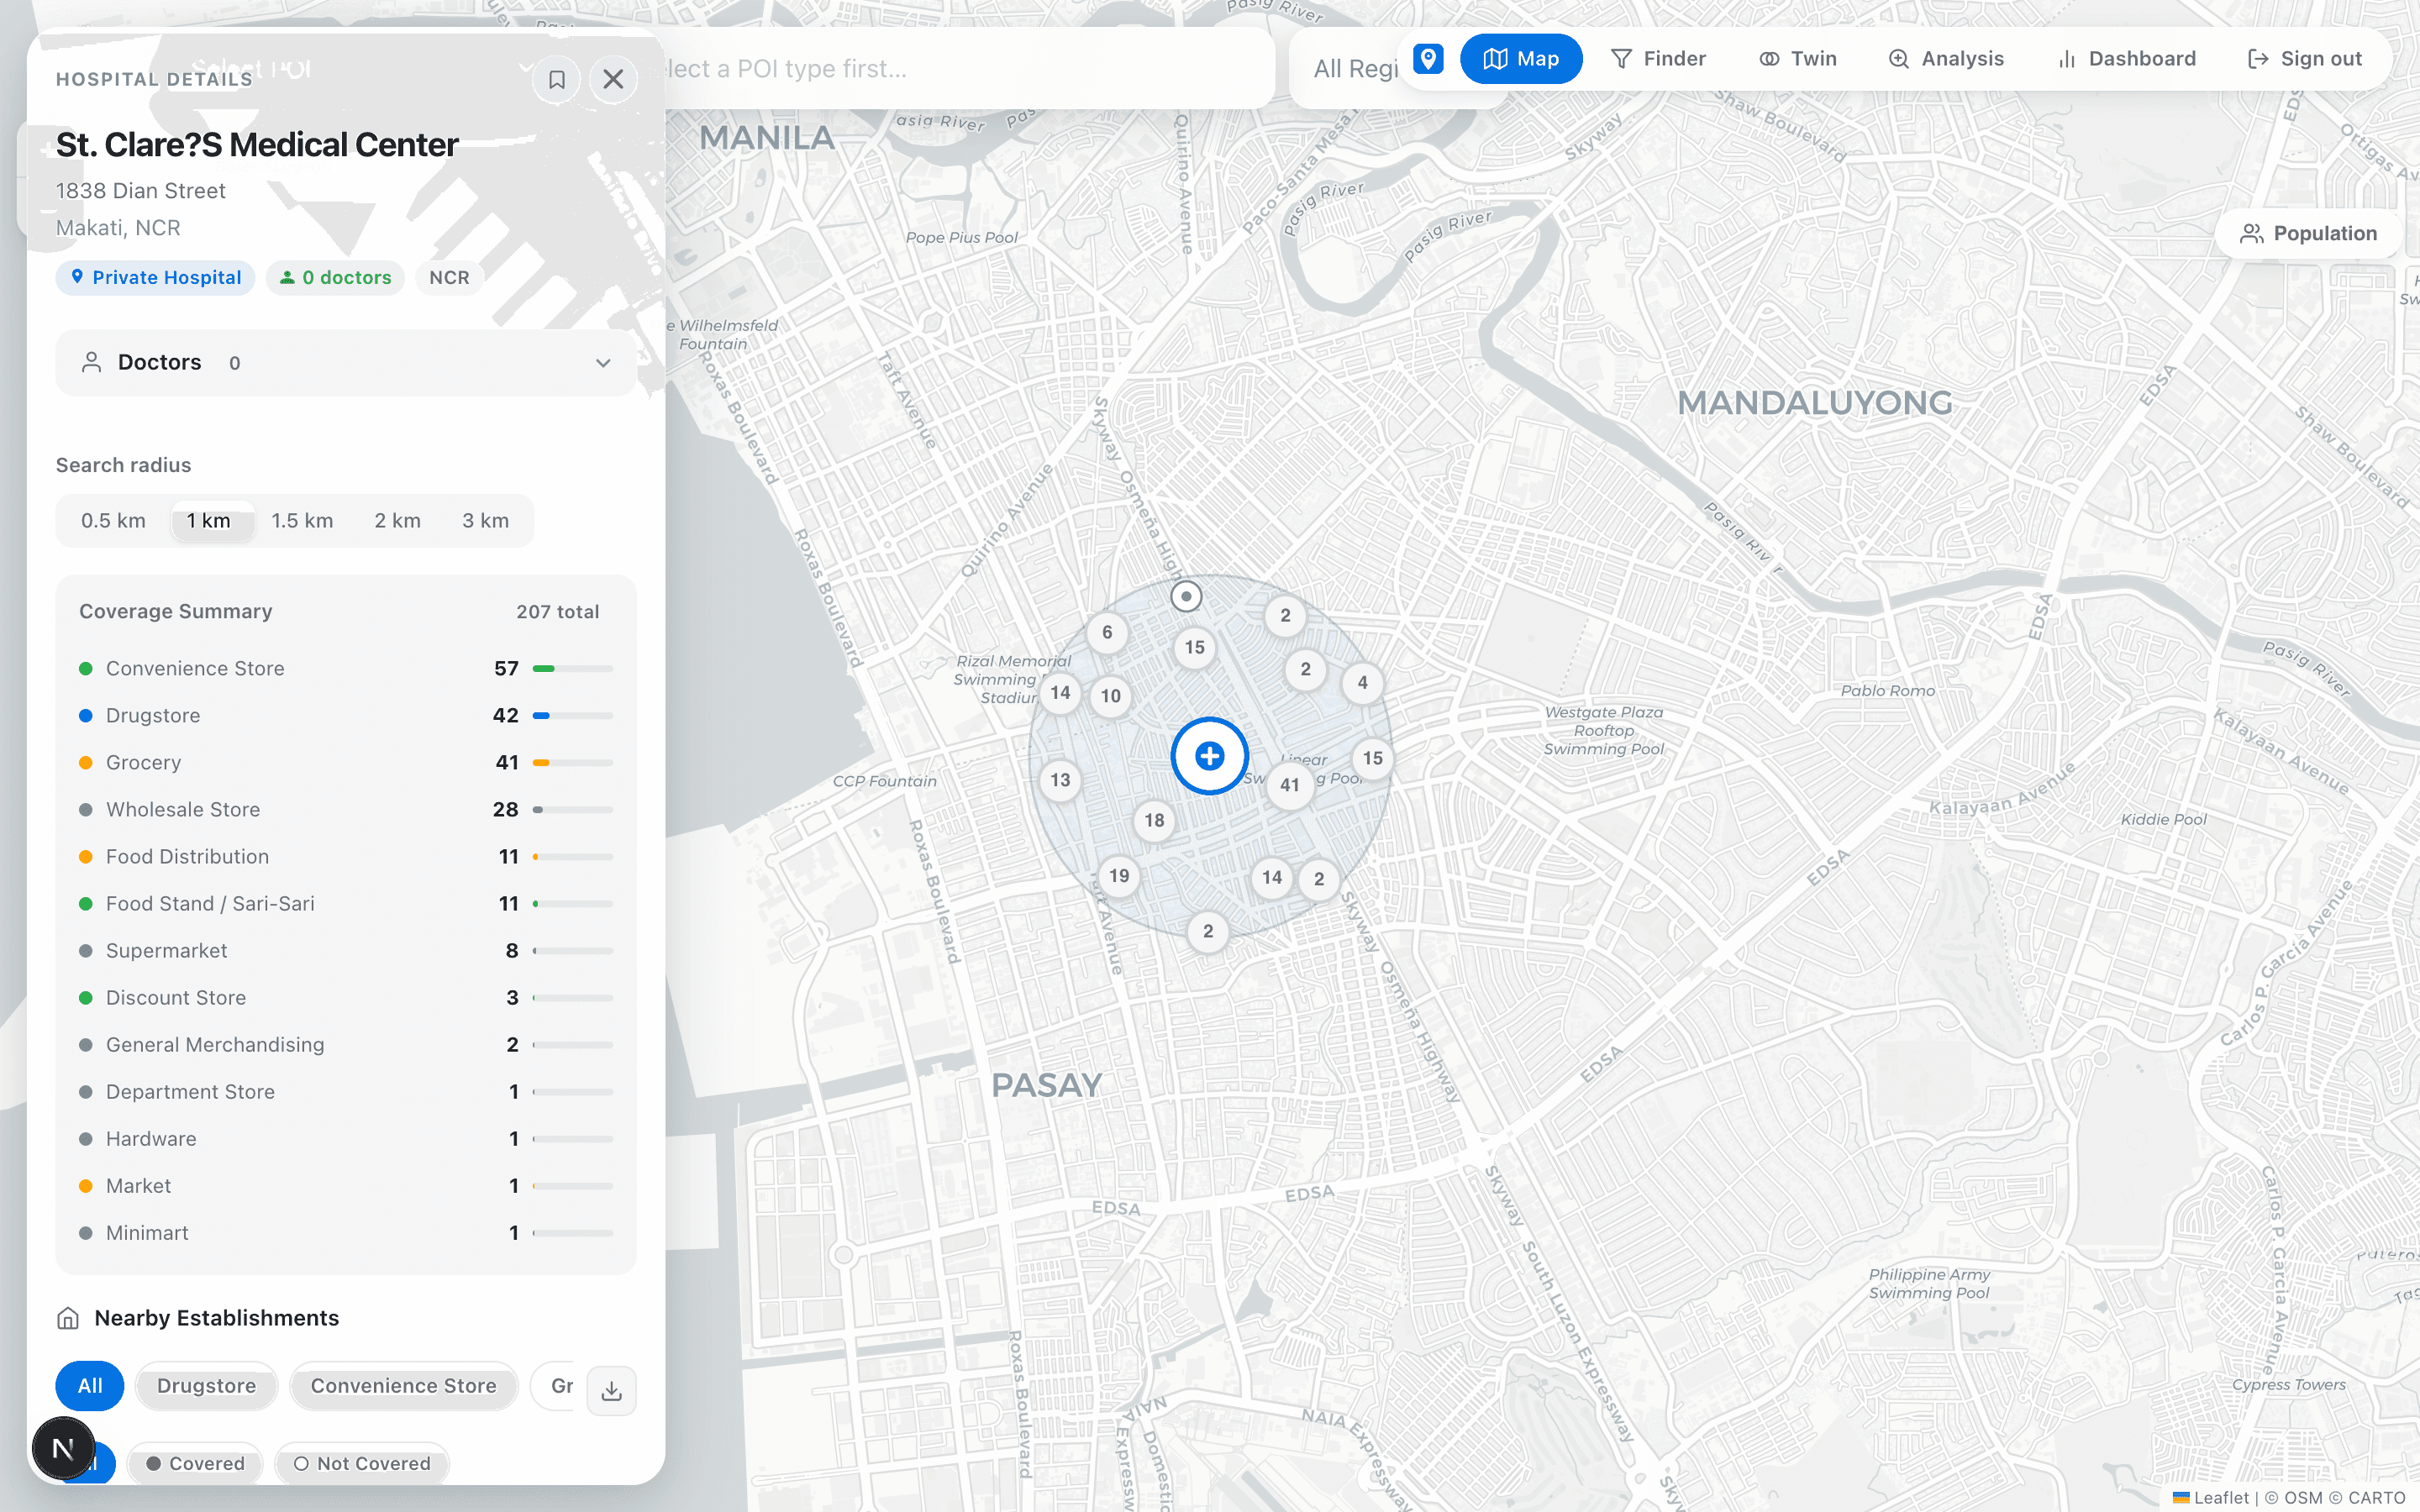
Task: Filter establishments by Drugstore chip
Action: click(206, 1386)
